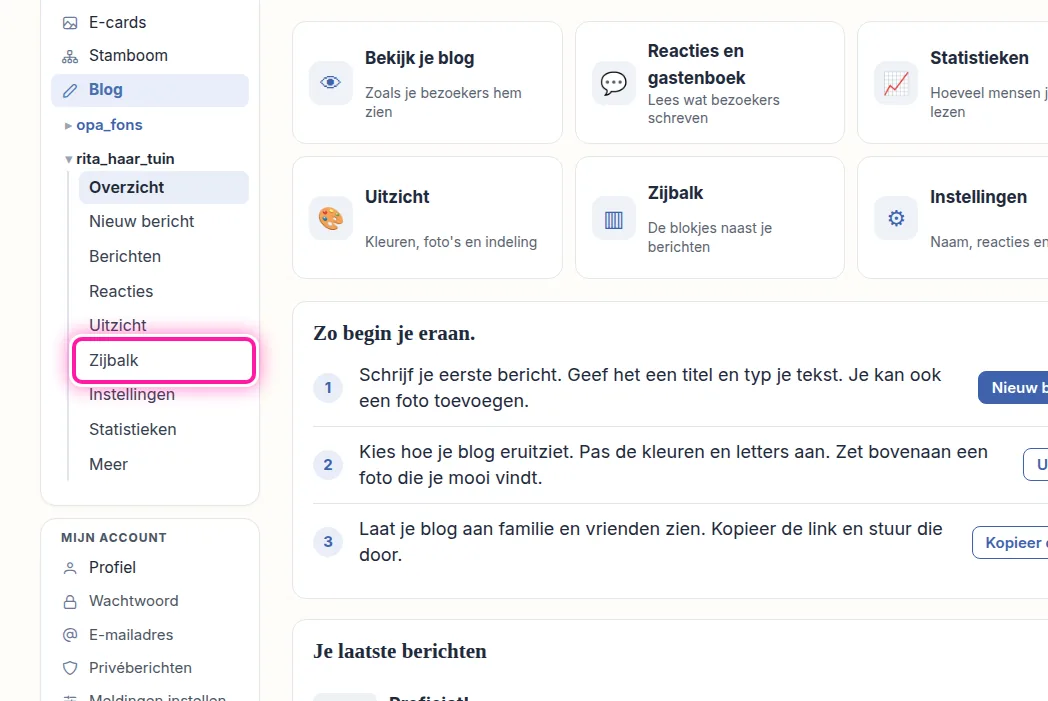
Task: Open Instellingen in the sidebar tree
Action: pos(164,395)
